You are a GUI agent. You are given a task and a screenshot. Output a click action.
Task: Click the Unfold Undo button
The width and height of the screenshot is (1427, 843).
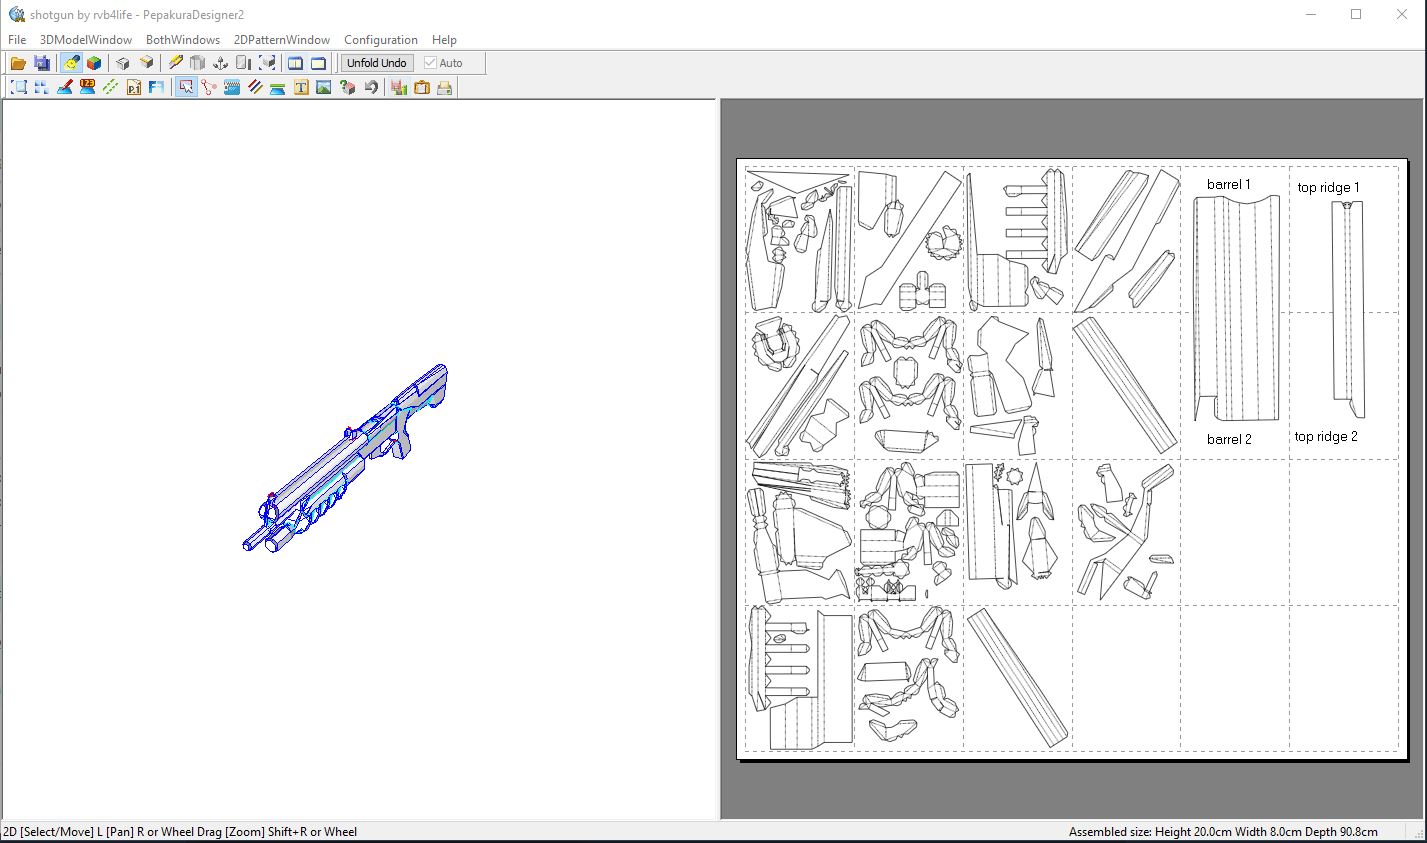[377, 63]
